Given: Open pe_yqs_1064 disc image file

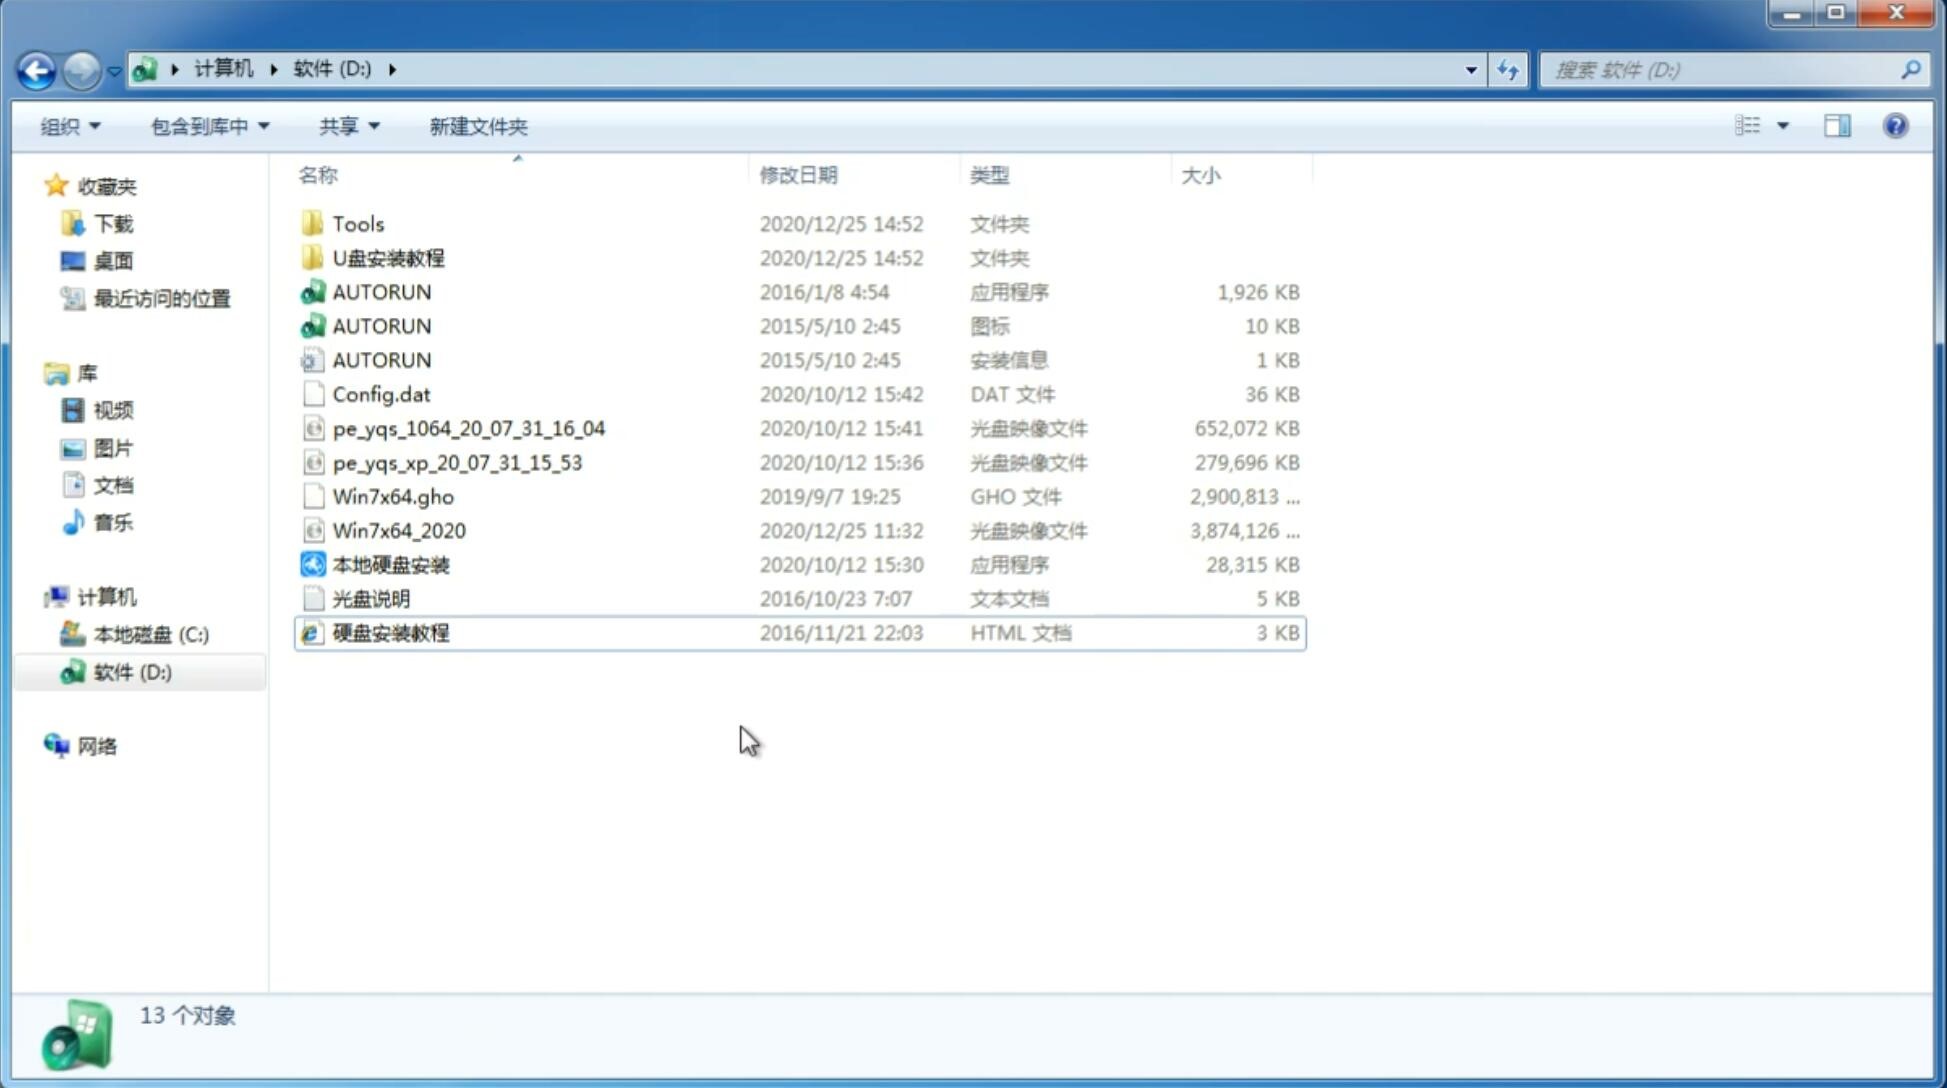Looking at the screenshot, I should pyautogui.click(x=468, y=428).
